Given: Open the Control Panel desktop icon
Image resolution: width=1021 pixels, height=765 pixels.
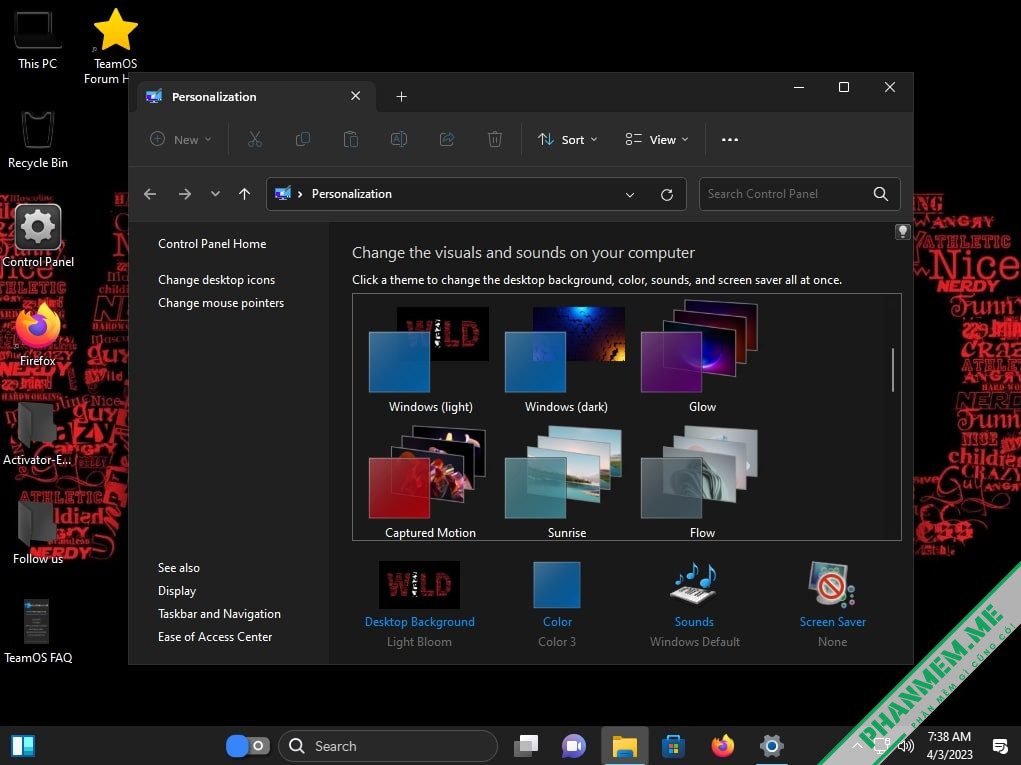Looking at the screenshot, I should coord(38,236).
